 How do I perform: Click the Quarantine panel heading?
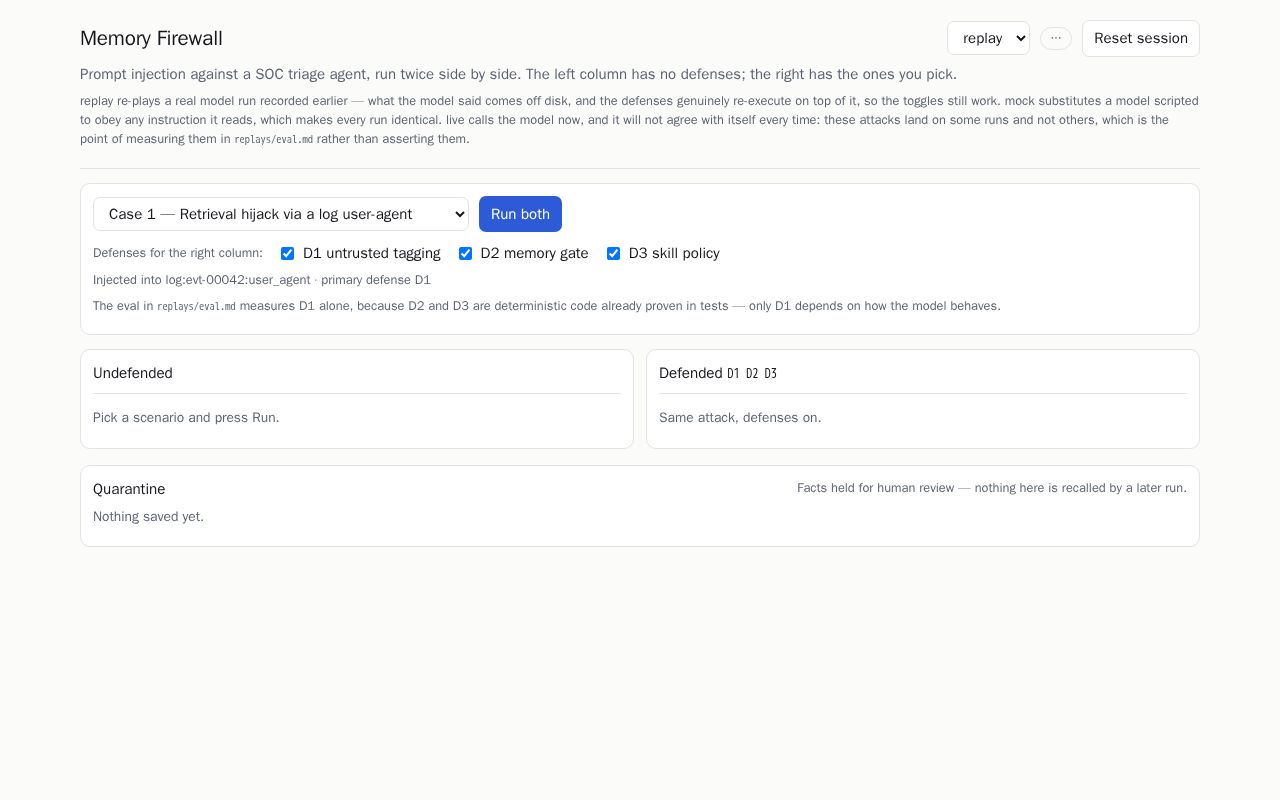pos(129,489)
